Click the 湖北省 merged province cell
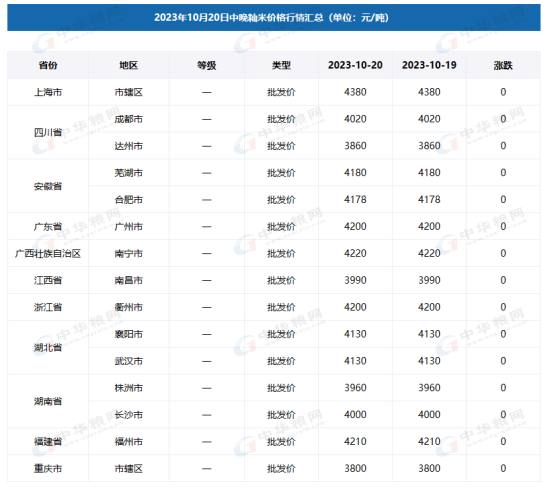This screenshot has width=554, height=488. click(x=48, y=347)
